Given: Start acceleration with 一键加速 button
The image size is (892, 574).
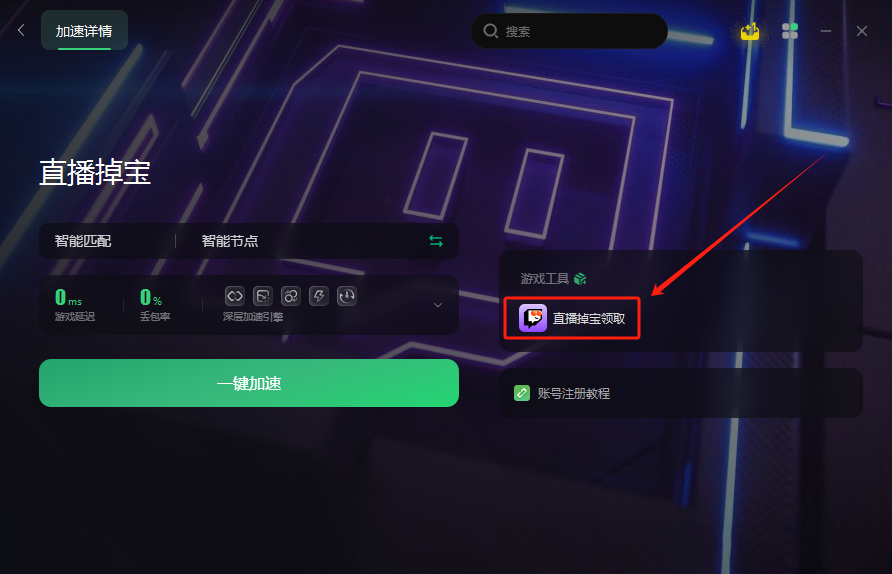Looking at the screenshot, I should [249, 383].
